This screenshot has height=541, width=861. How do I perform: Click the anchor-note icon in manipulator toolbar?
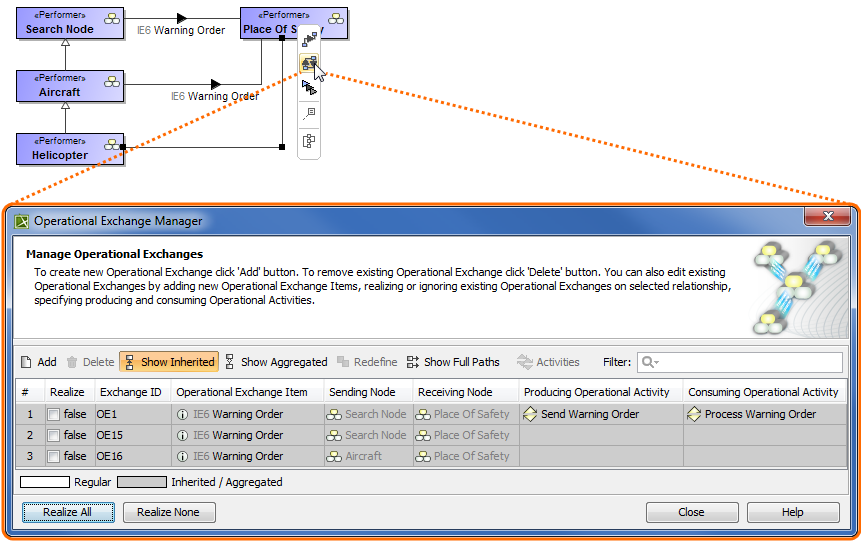point(309,114)
